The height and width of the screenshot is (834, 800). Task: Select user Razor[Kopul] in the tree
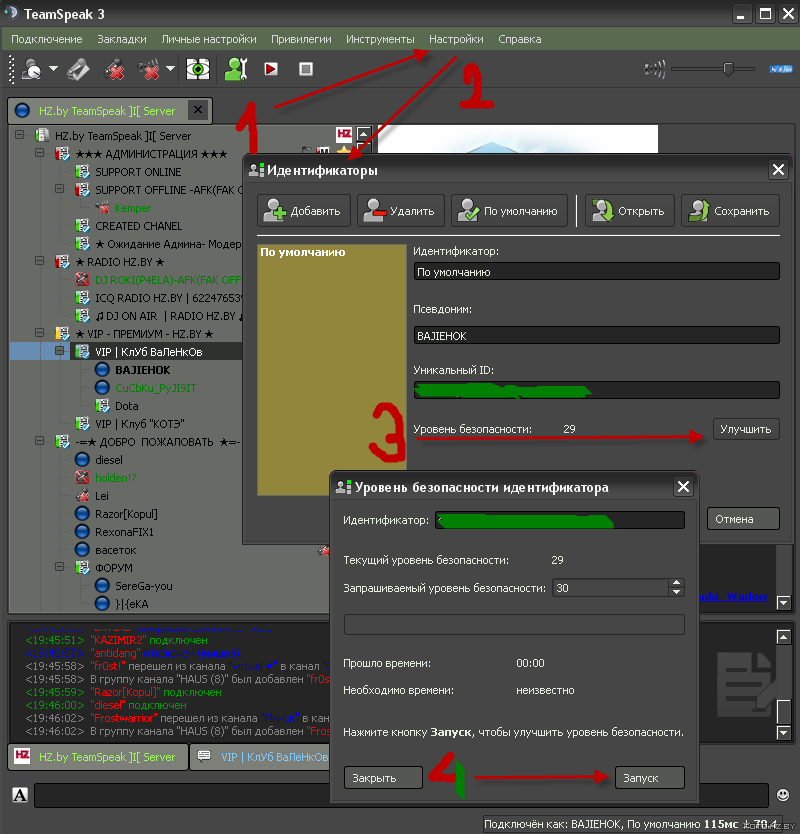(126, 514)
